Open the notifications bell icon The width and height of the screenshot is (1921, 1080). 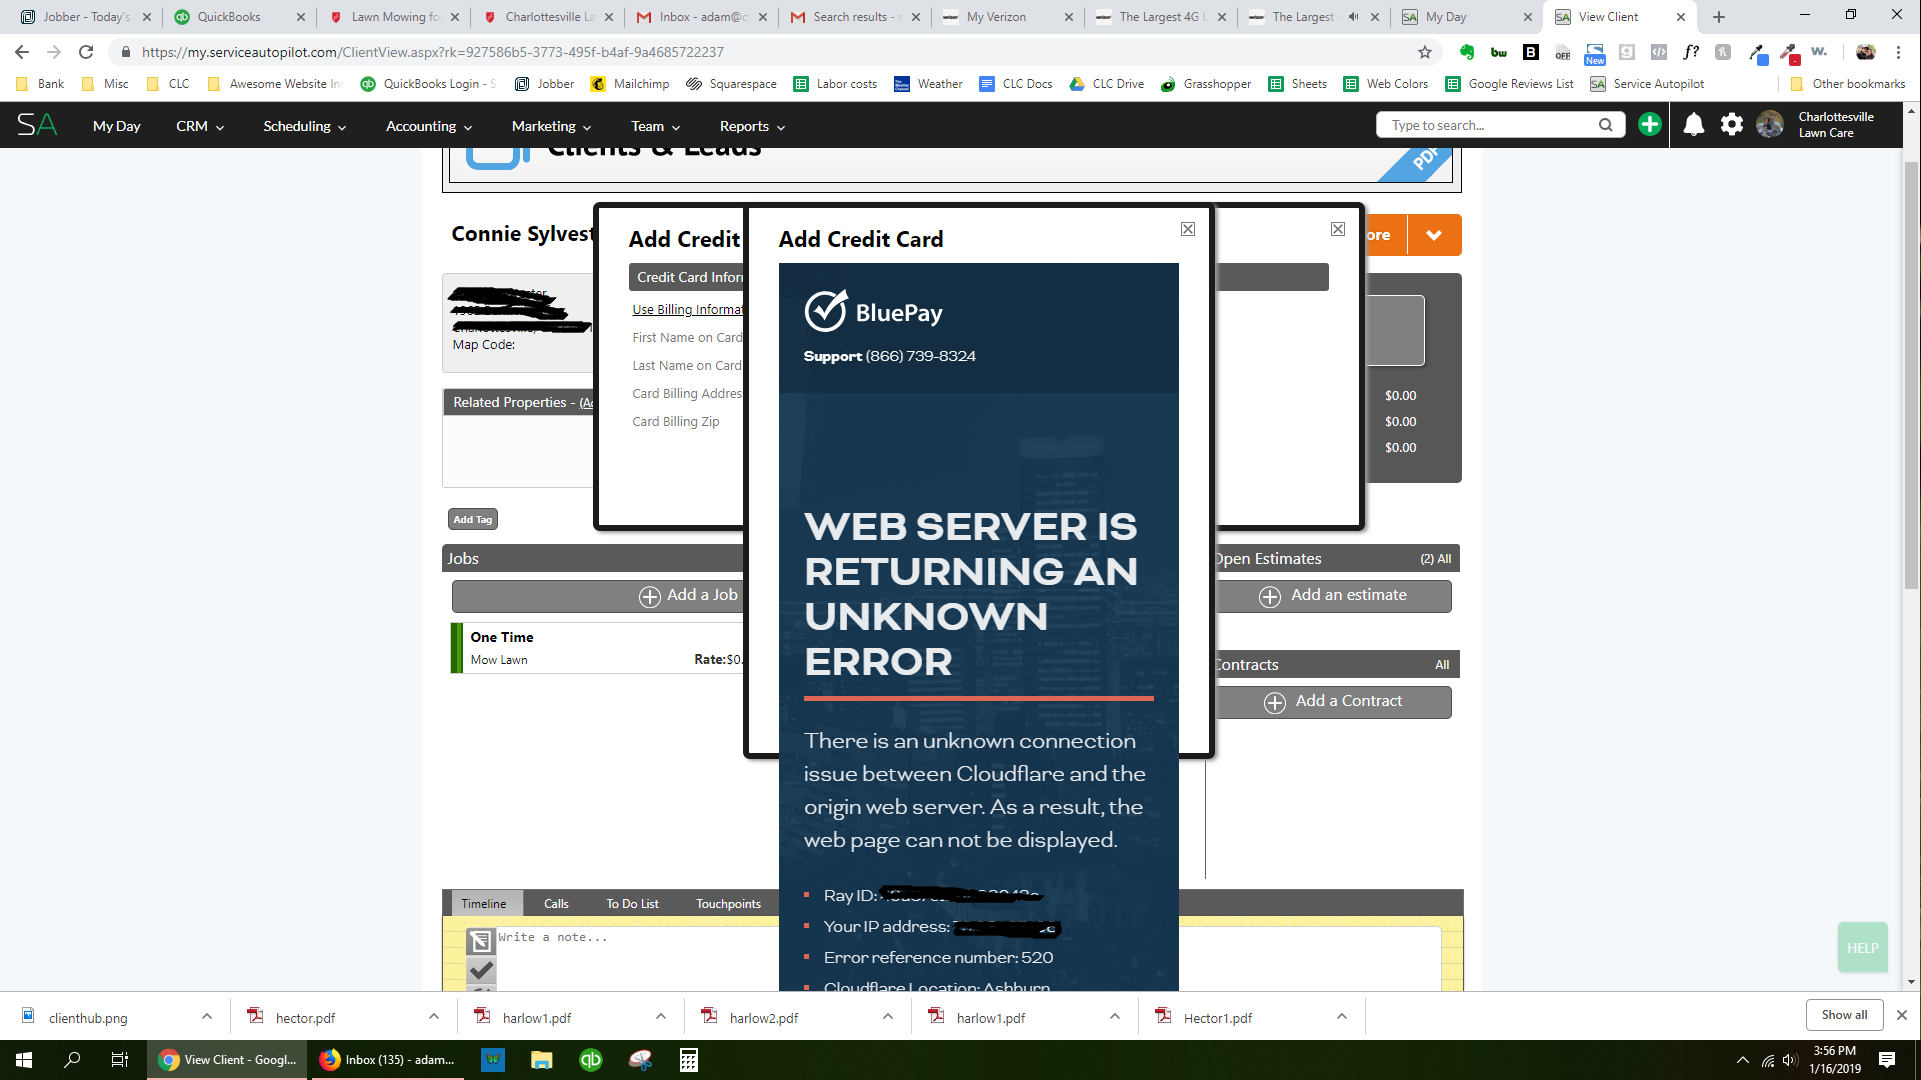1693,125
